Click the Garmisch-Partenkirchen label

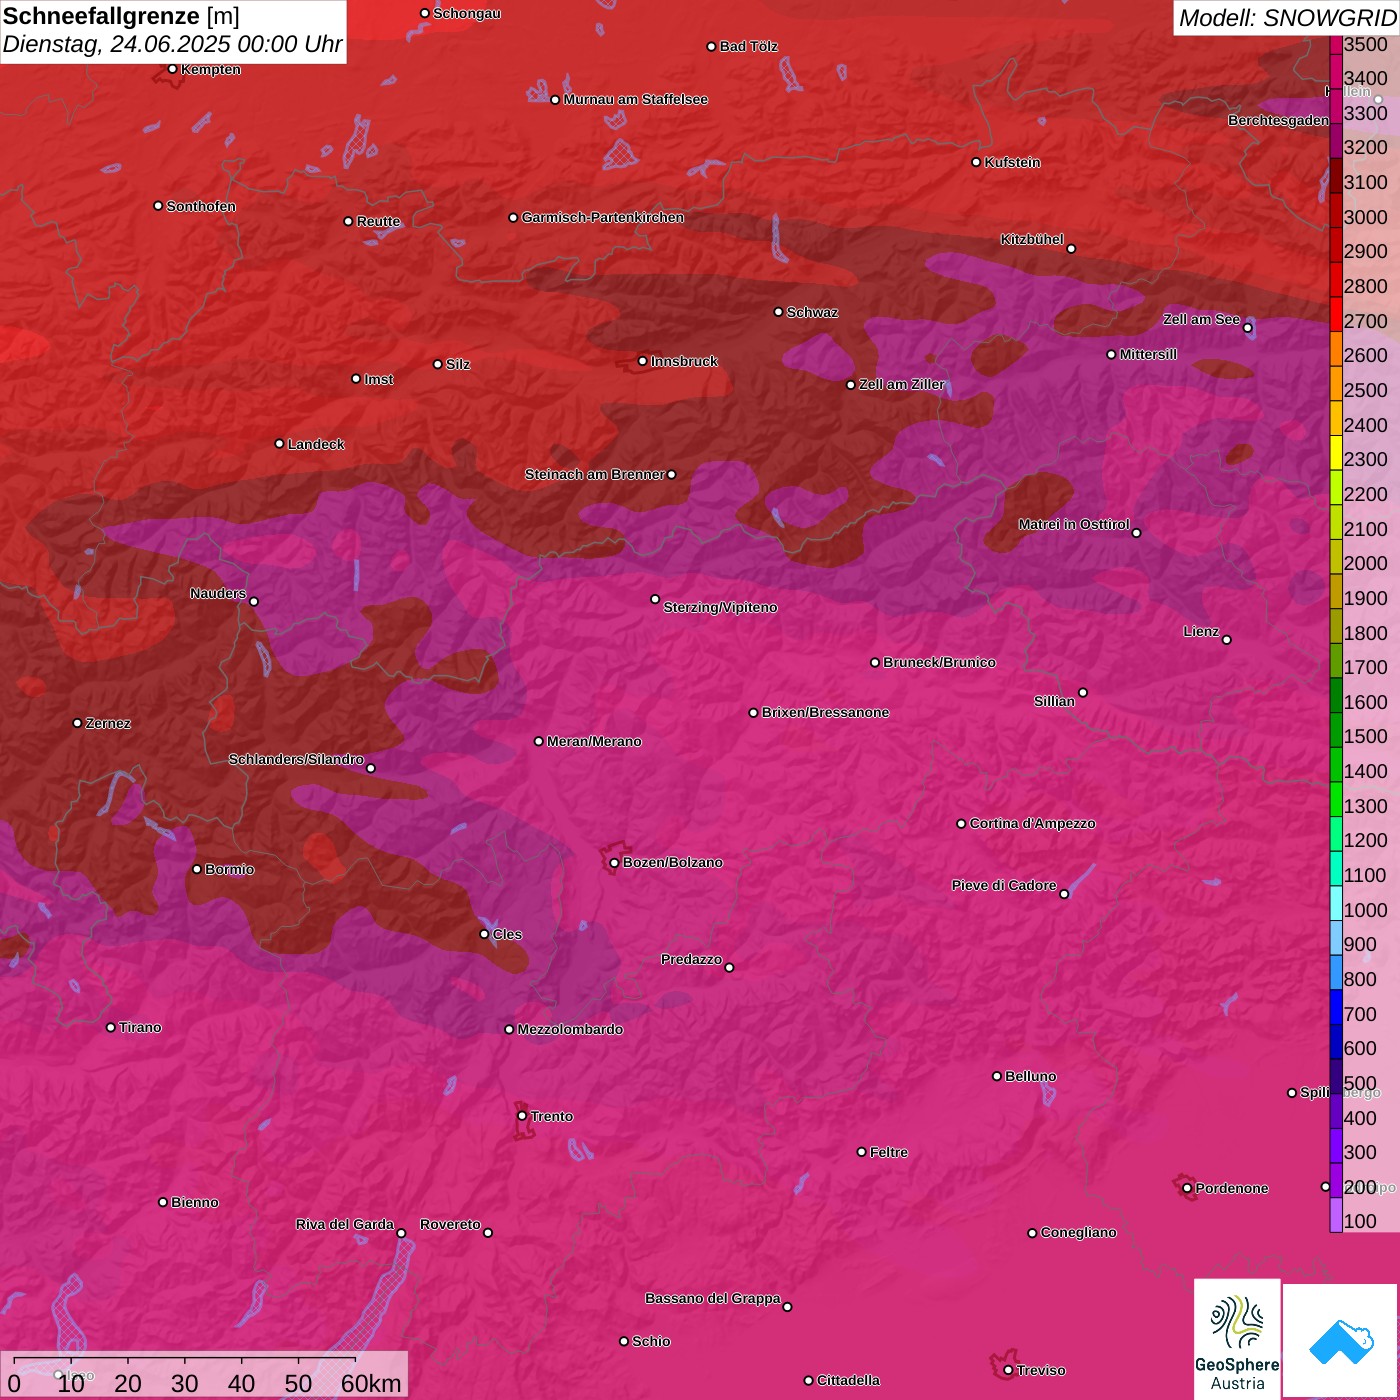click(x=603, y=217)
